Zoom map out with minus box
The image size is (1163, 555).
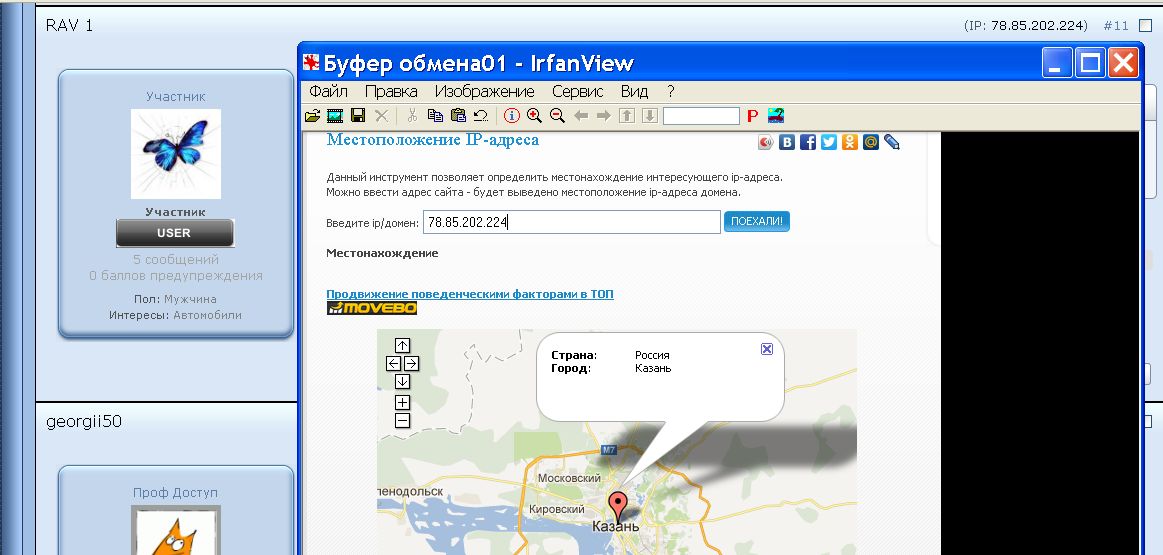pyautogui.click(x=402, y=421)
